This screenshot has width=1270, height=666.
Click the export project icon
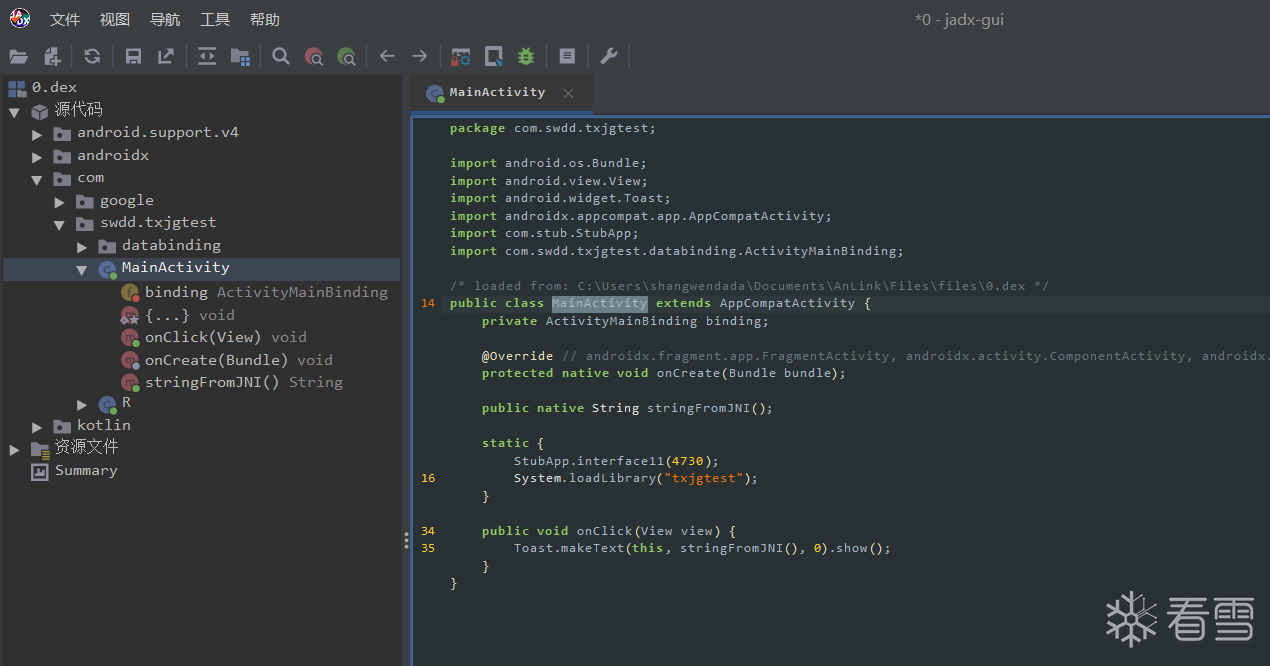[166, 57]
